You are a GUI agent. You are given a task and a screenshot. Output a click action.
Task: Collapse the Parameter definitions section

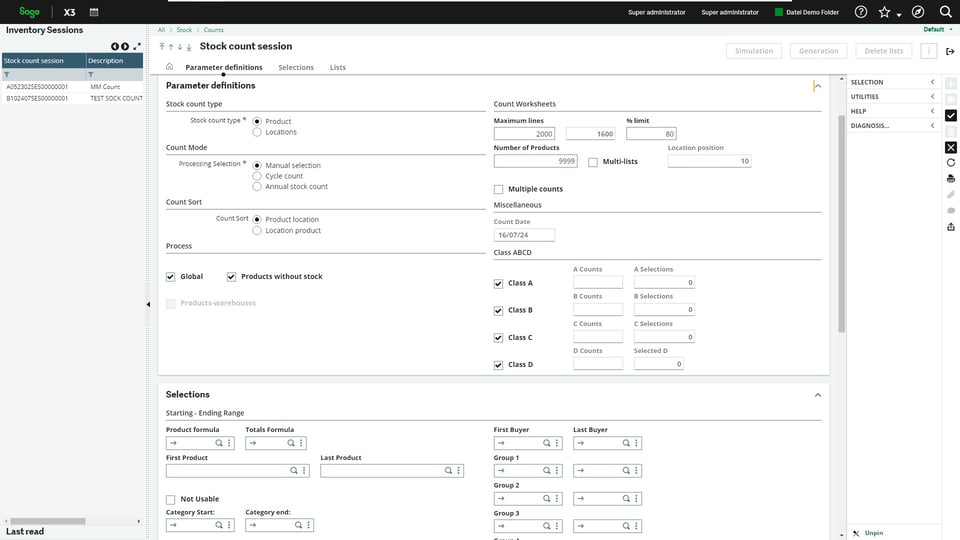[x=818, y=86]
